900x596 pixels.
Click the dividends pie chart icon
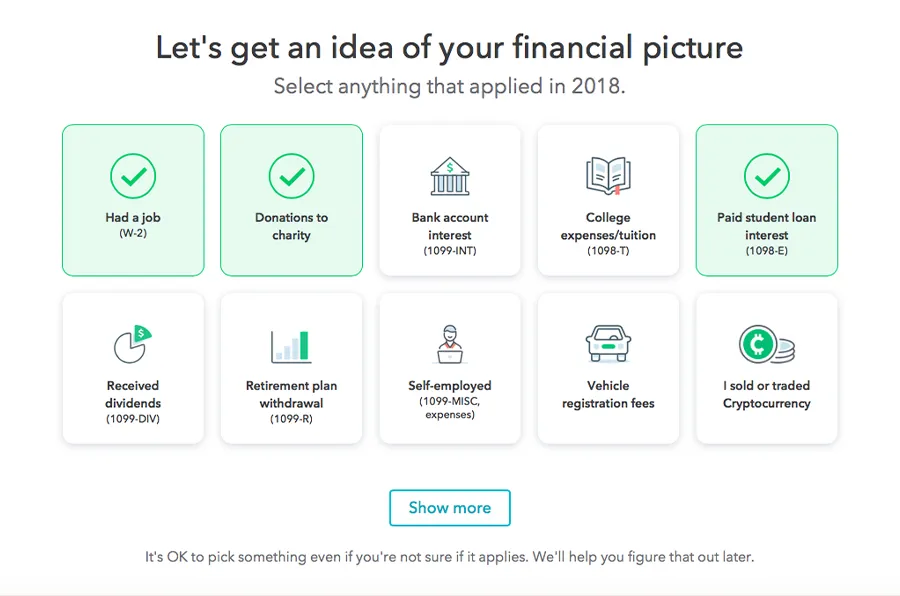click(132, 345)
